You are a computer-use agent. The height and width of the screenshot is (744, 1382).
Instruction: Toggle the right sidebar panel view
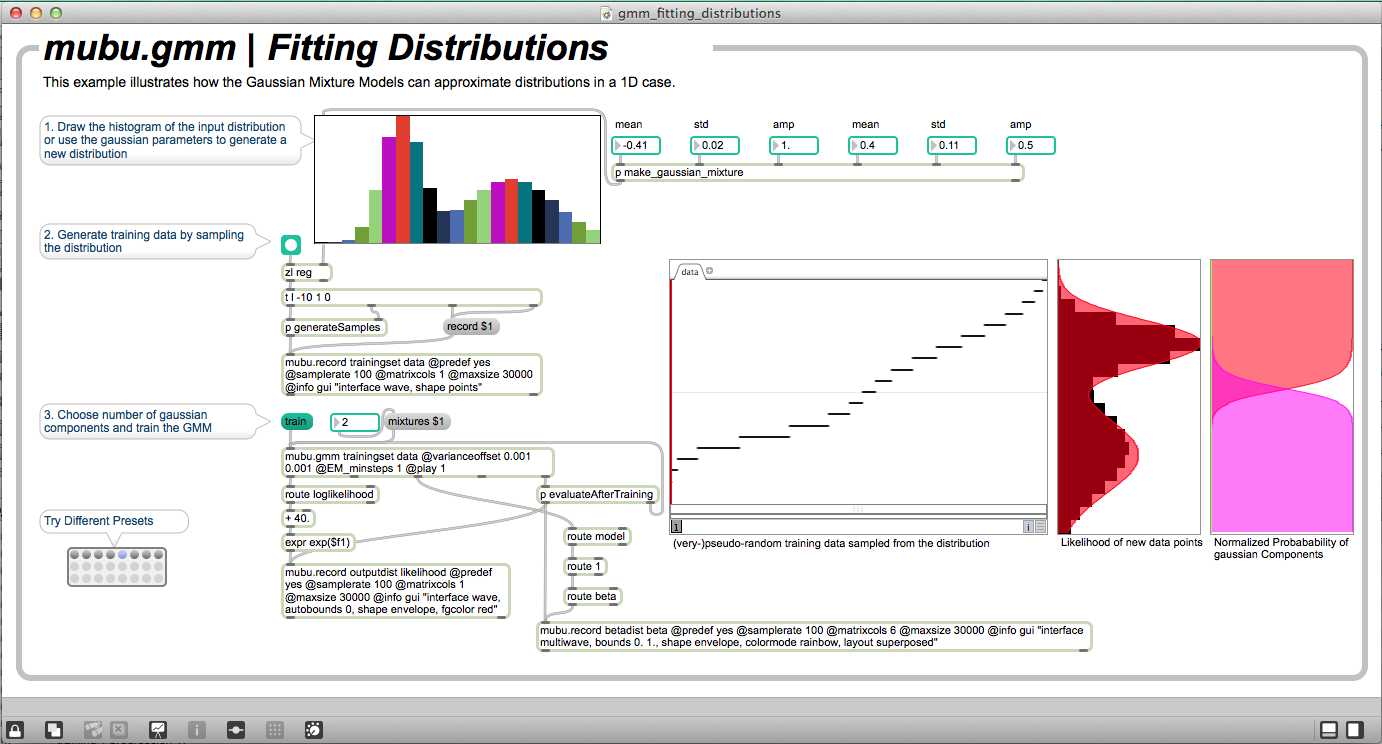[1354, 730]
